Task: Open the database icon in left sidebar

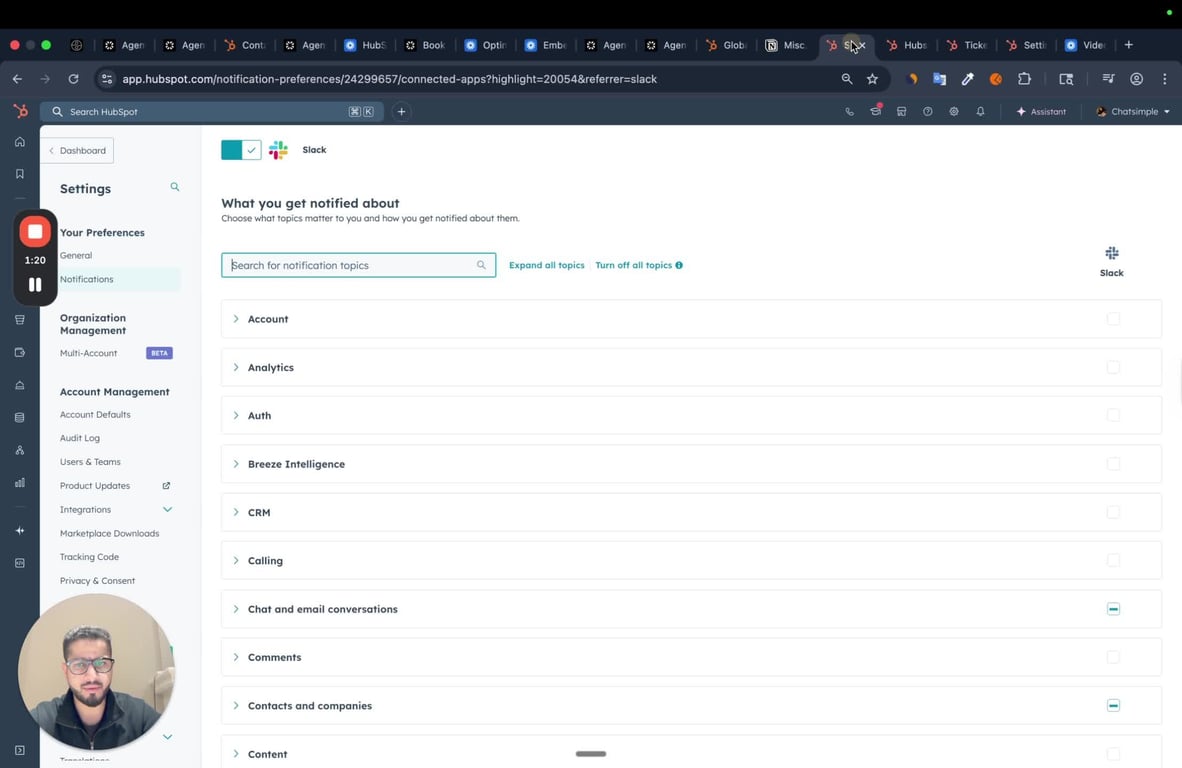Action: click(20, 418)
